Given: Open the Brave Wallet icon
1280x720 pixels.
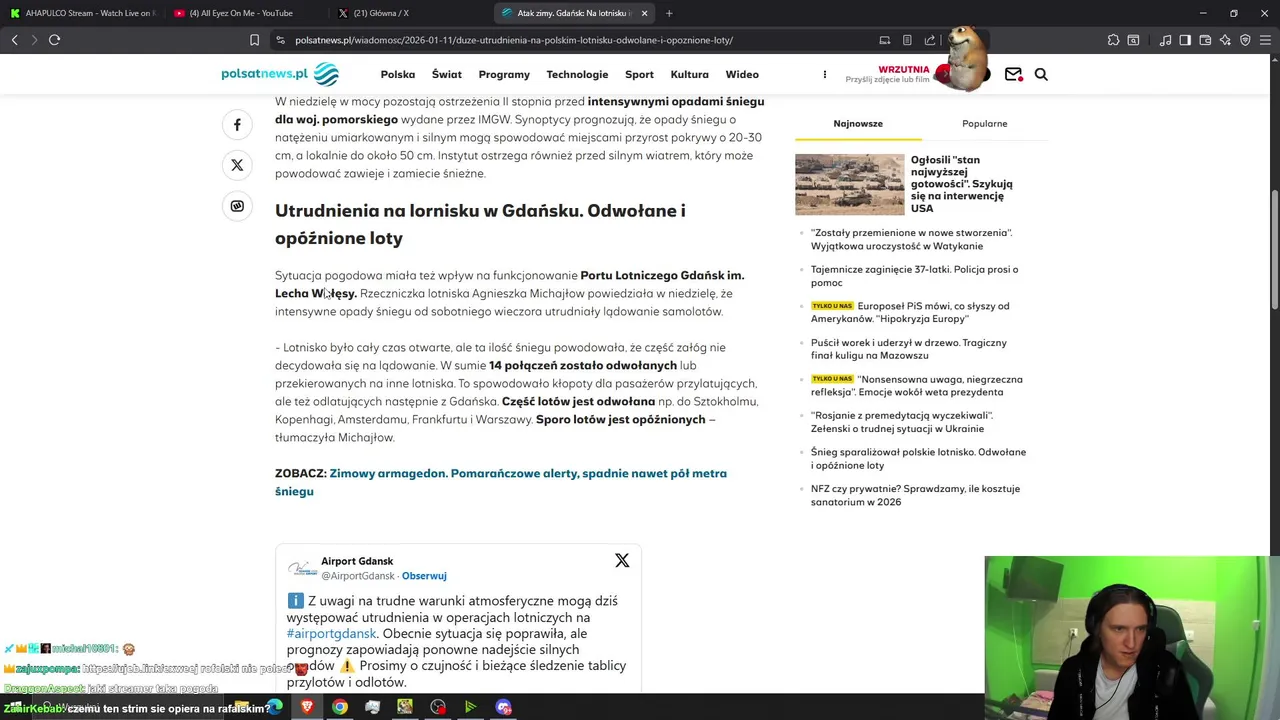Looking at the screenshot, I should pyautogui.click(x=1205, y=40).
